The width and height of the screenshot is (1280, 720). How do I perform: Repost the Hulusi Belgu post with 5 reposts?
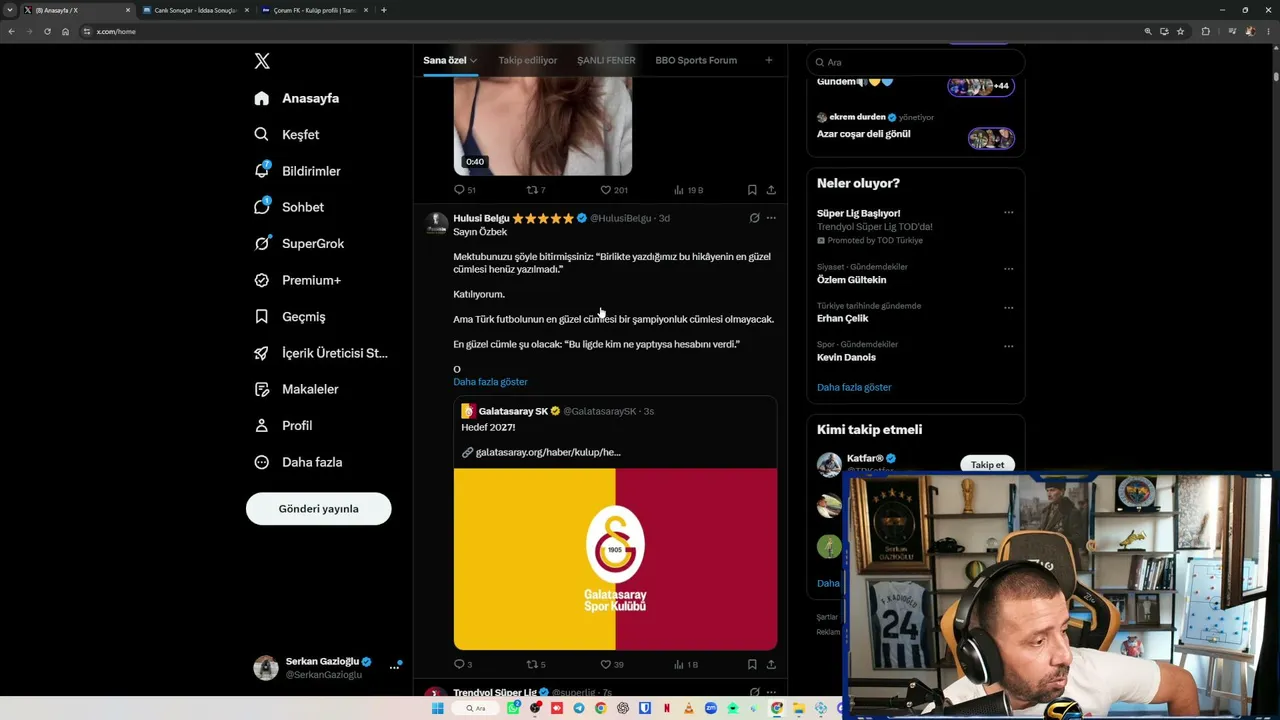point(536,664)
